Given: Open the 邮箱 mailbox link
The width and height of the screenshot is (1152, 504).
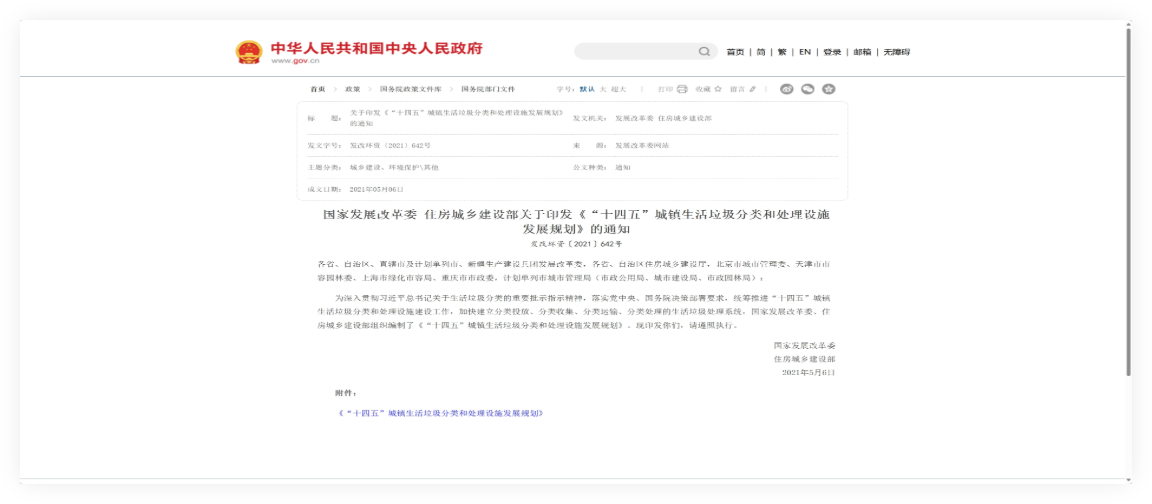Looking at the screenshot, I should (x=862, y=52).
